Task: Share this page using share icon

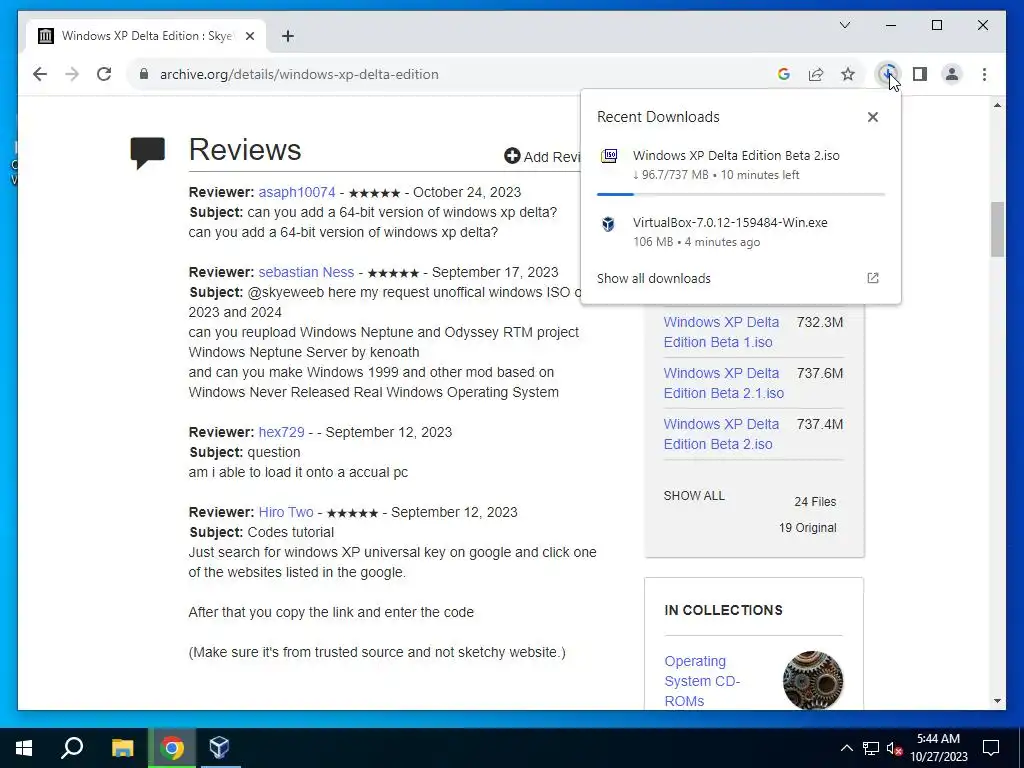Action: (816, 74)
